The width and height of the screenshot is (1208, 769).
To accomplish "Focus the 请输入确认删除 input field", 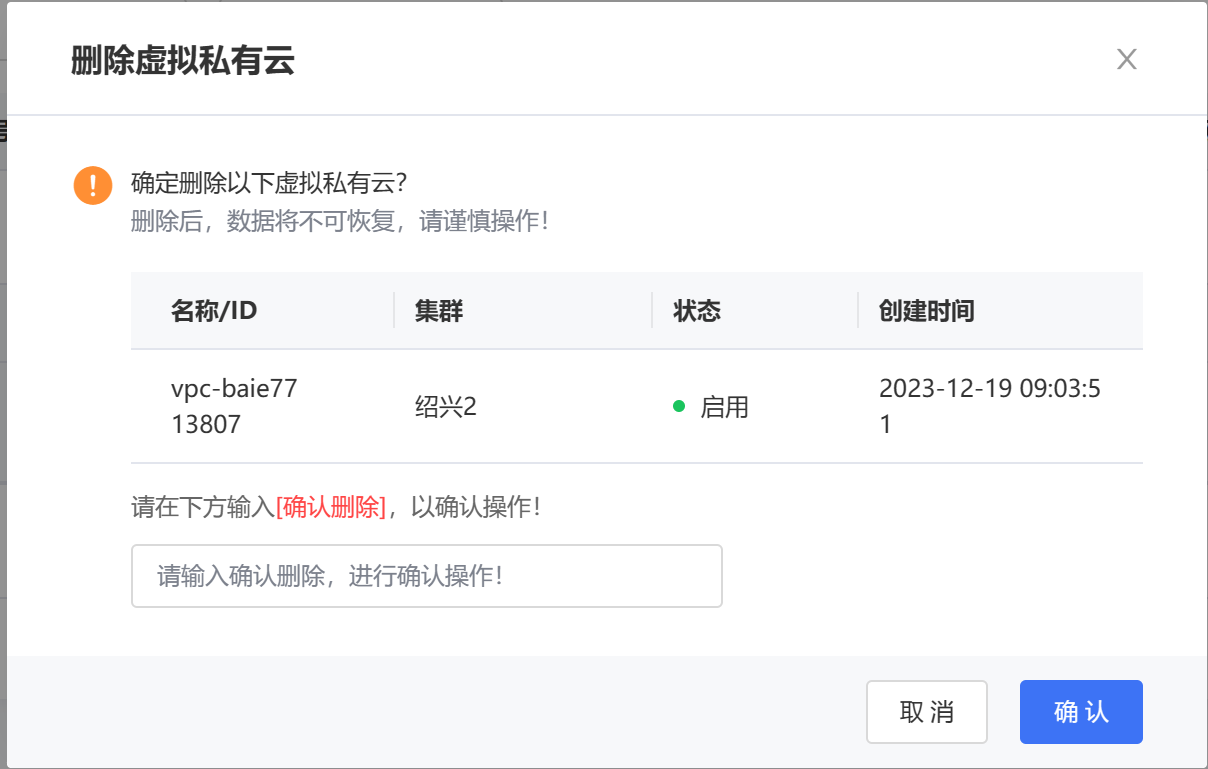I will pyautogui.click(x=426, y=576).
